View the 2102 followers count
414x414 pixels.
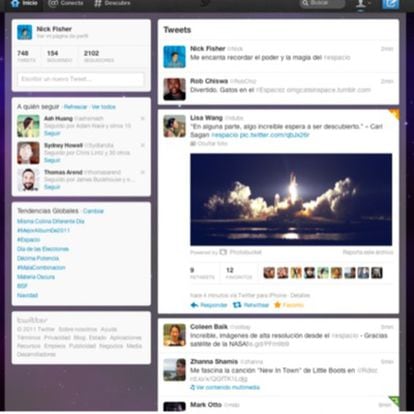(99, 56)
